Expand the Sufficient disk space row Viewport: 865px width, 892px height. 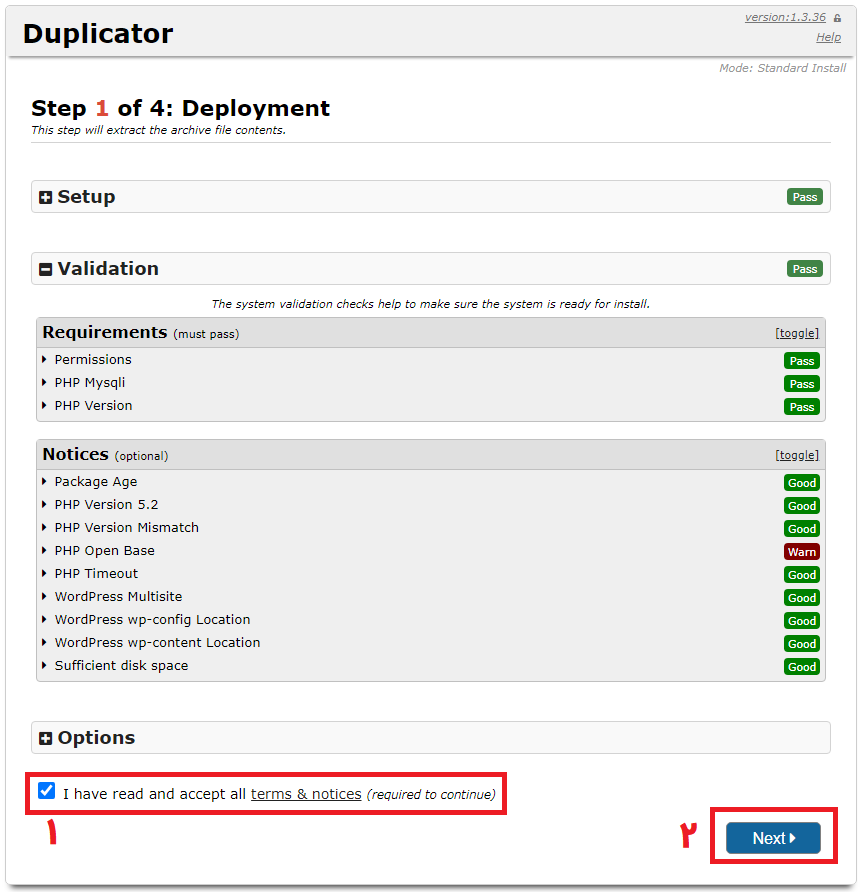point(121,666)
